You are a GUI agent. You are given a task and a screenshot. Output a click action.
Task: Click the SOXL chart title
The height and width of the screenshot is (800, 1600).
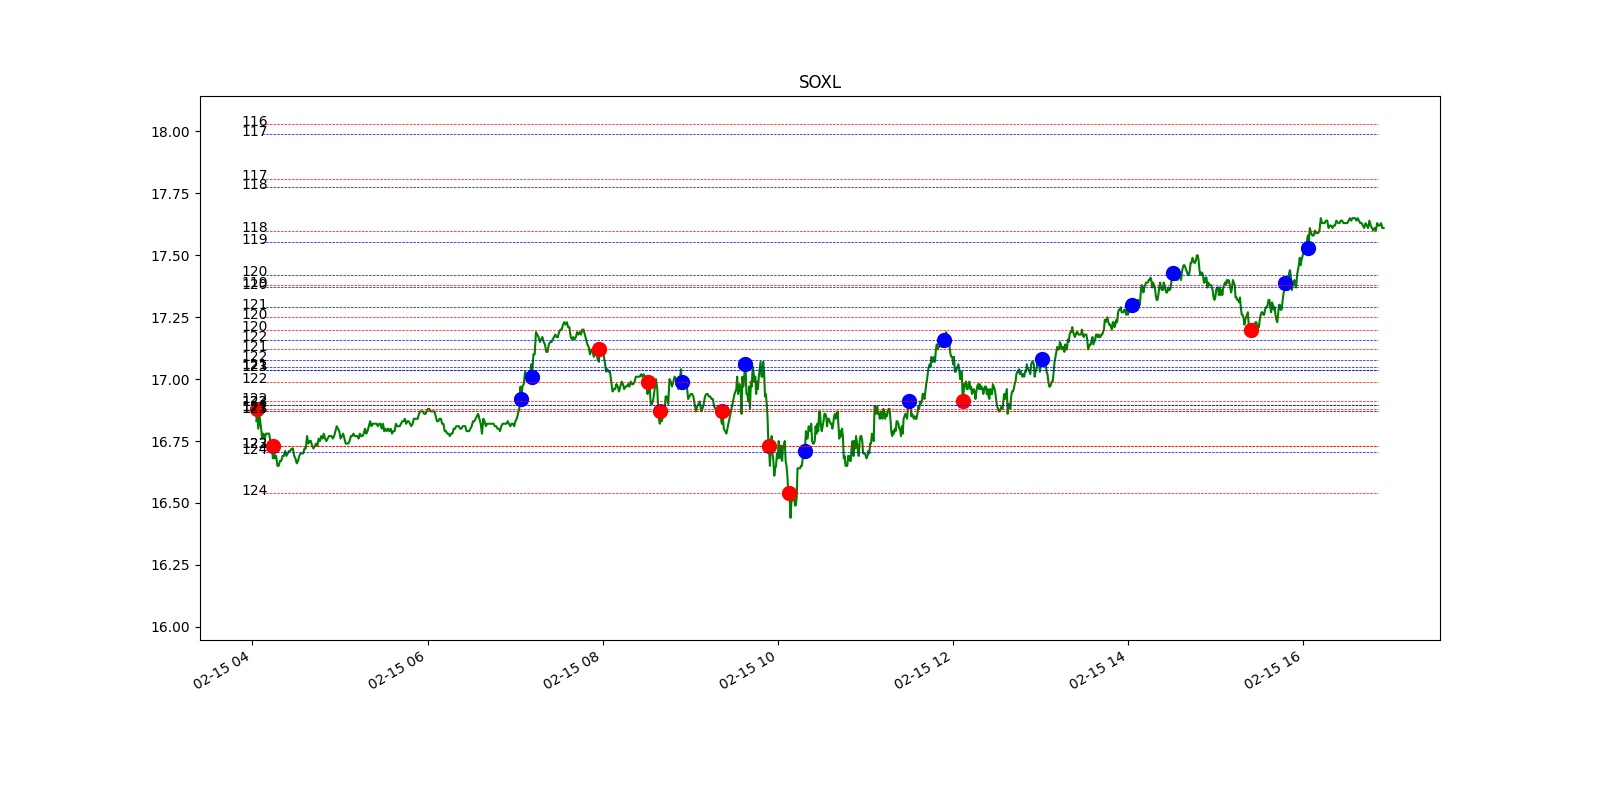click(819, 82)
